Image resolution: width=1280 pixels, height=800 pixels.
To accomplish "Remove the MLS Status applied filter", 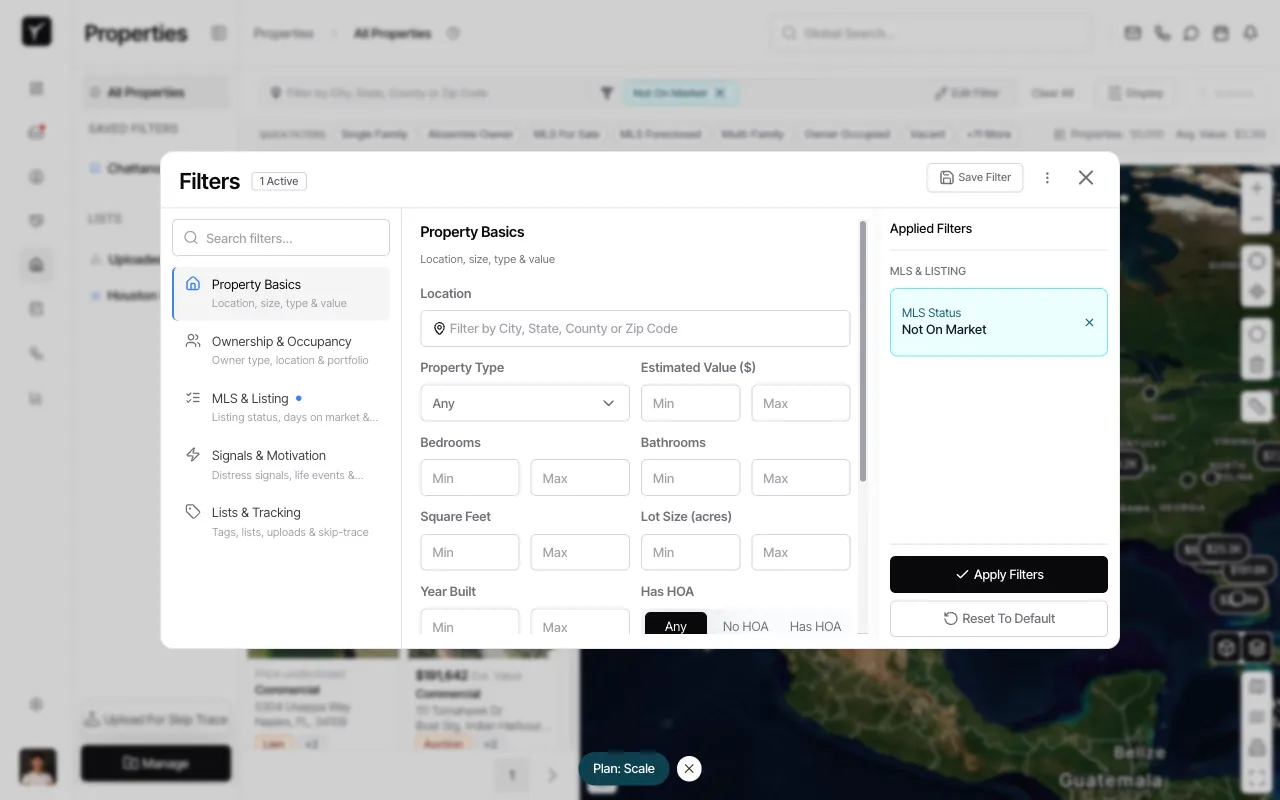I will pos(1089,322).
